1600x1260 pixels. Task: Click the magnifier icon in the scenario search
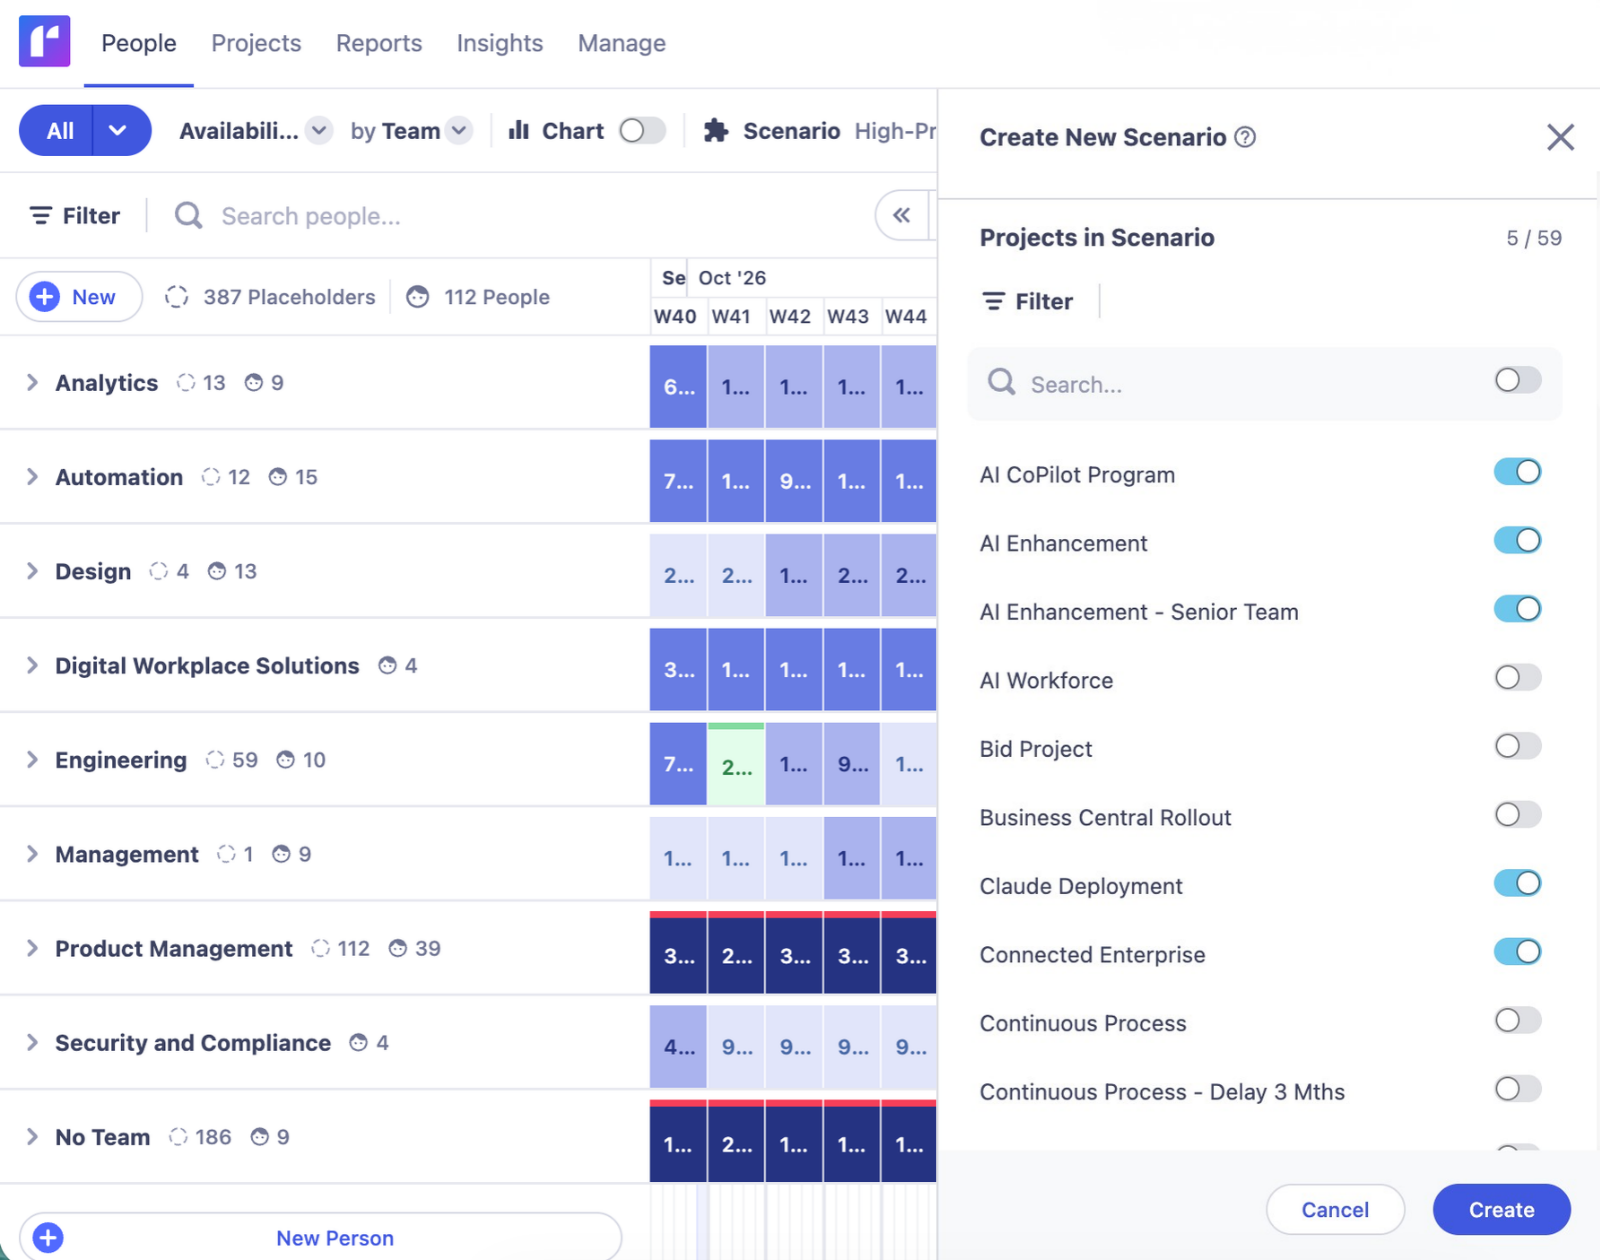click(1001, 382)
